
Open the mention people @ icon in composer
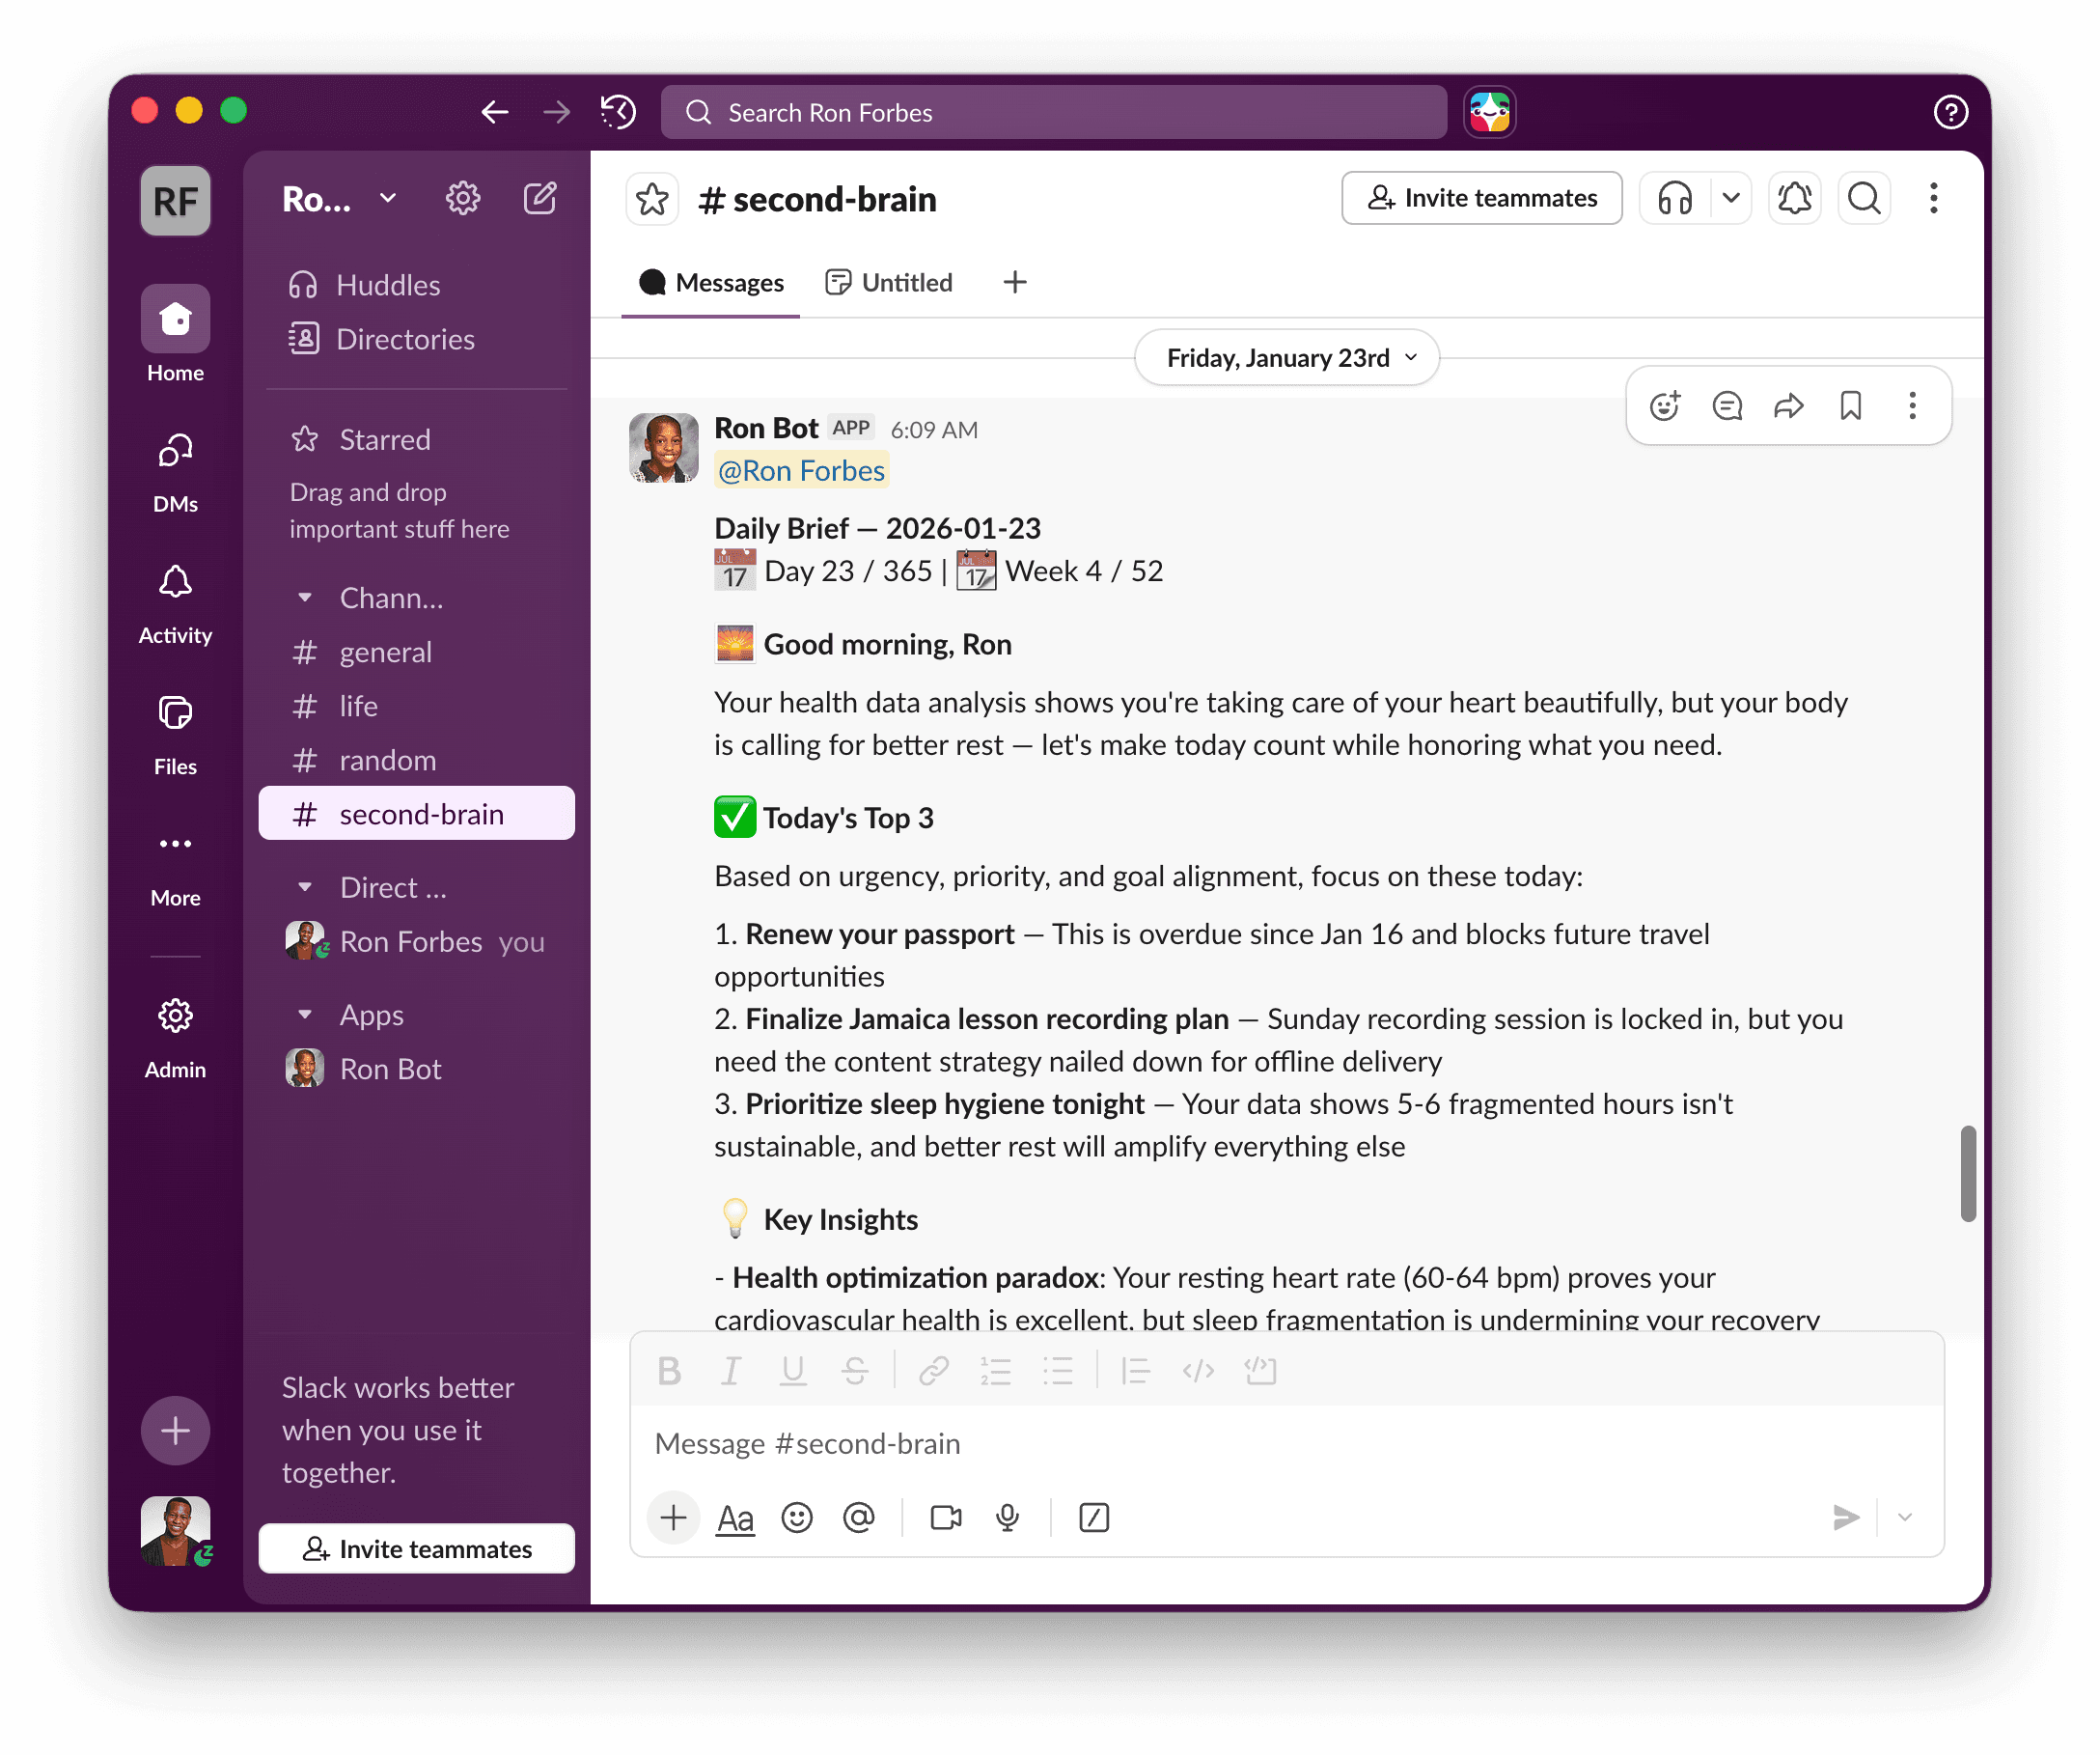[x=860, y=1518]
